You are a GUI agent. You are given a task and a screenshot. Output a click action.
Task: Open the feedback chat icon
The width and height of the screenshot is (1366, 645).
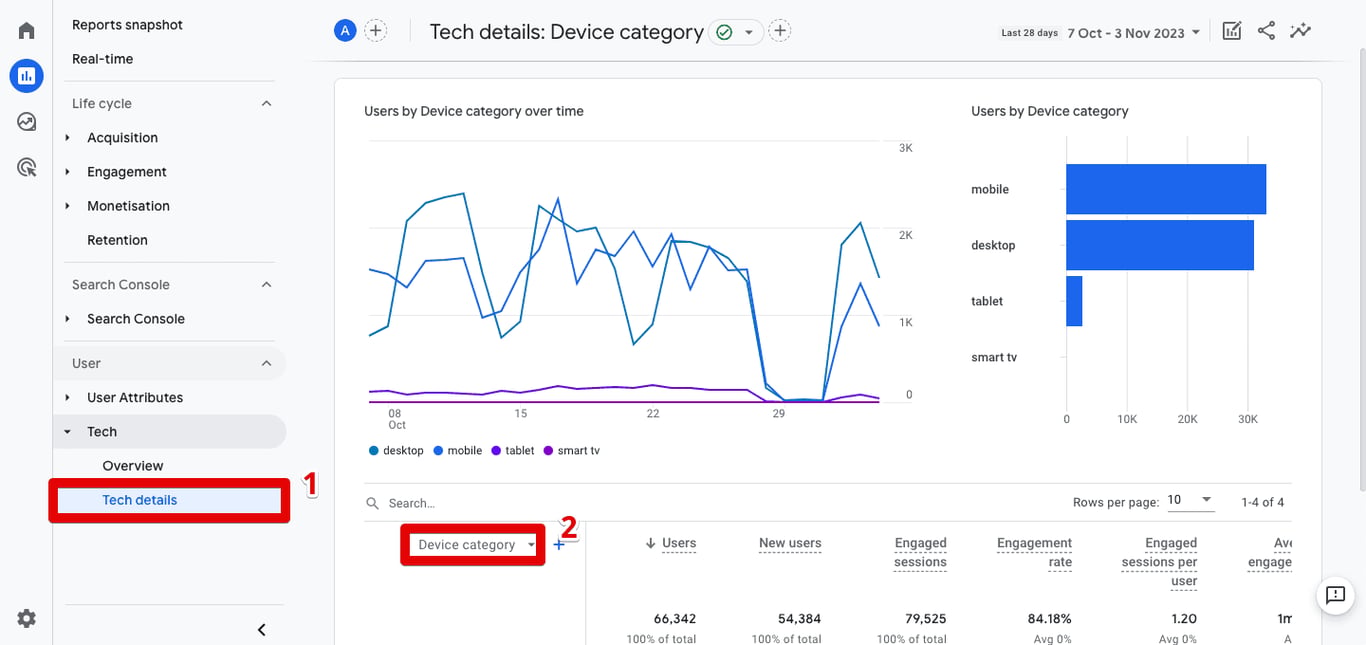pyautogui.click(x=1335, y=595)
